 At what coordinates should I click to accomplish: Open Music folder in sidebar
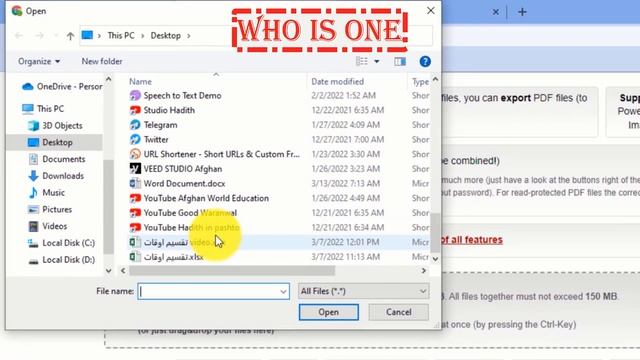[x=46, y=193]
